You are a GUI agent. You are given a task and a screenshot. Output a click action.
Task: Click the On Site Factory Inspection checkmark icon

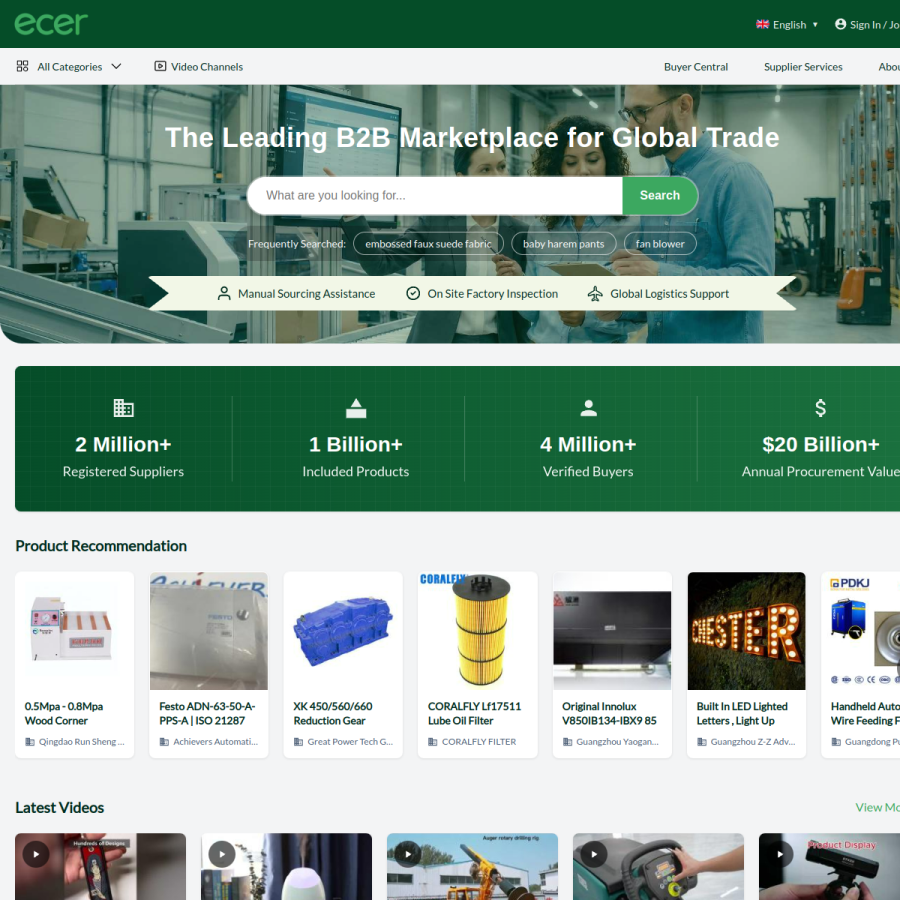(x=413, y=294)
